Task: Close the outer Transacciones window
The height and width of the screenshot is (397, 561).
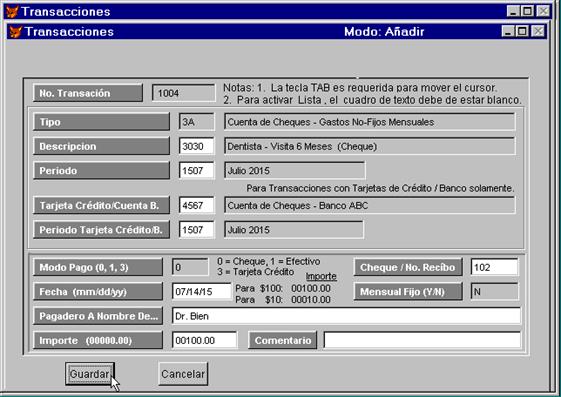Action: (543, 11)
